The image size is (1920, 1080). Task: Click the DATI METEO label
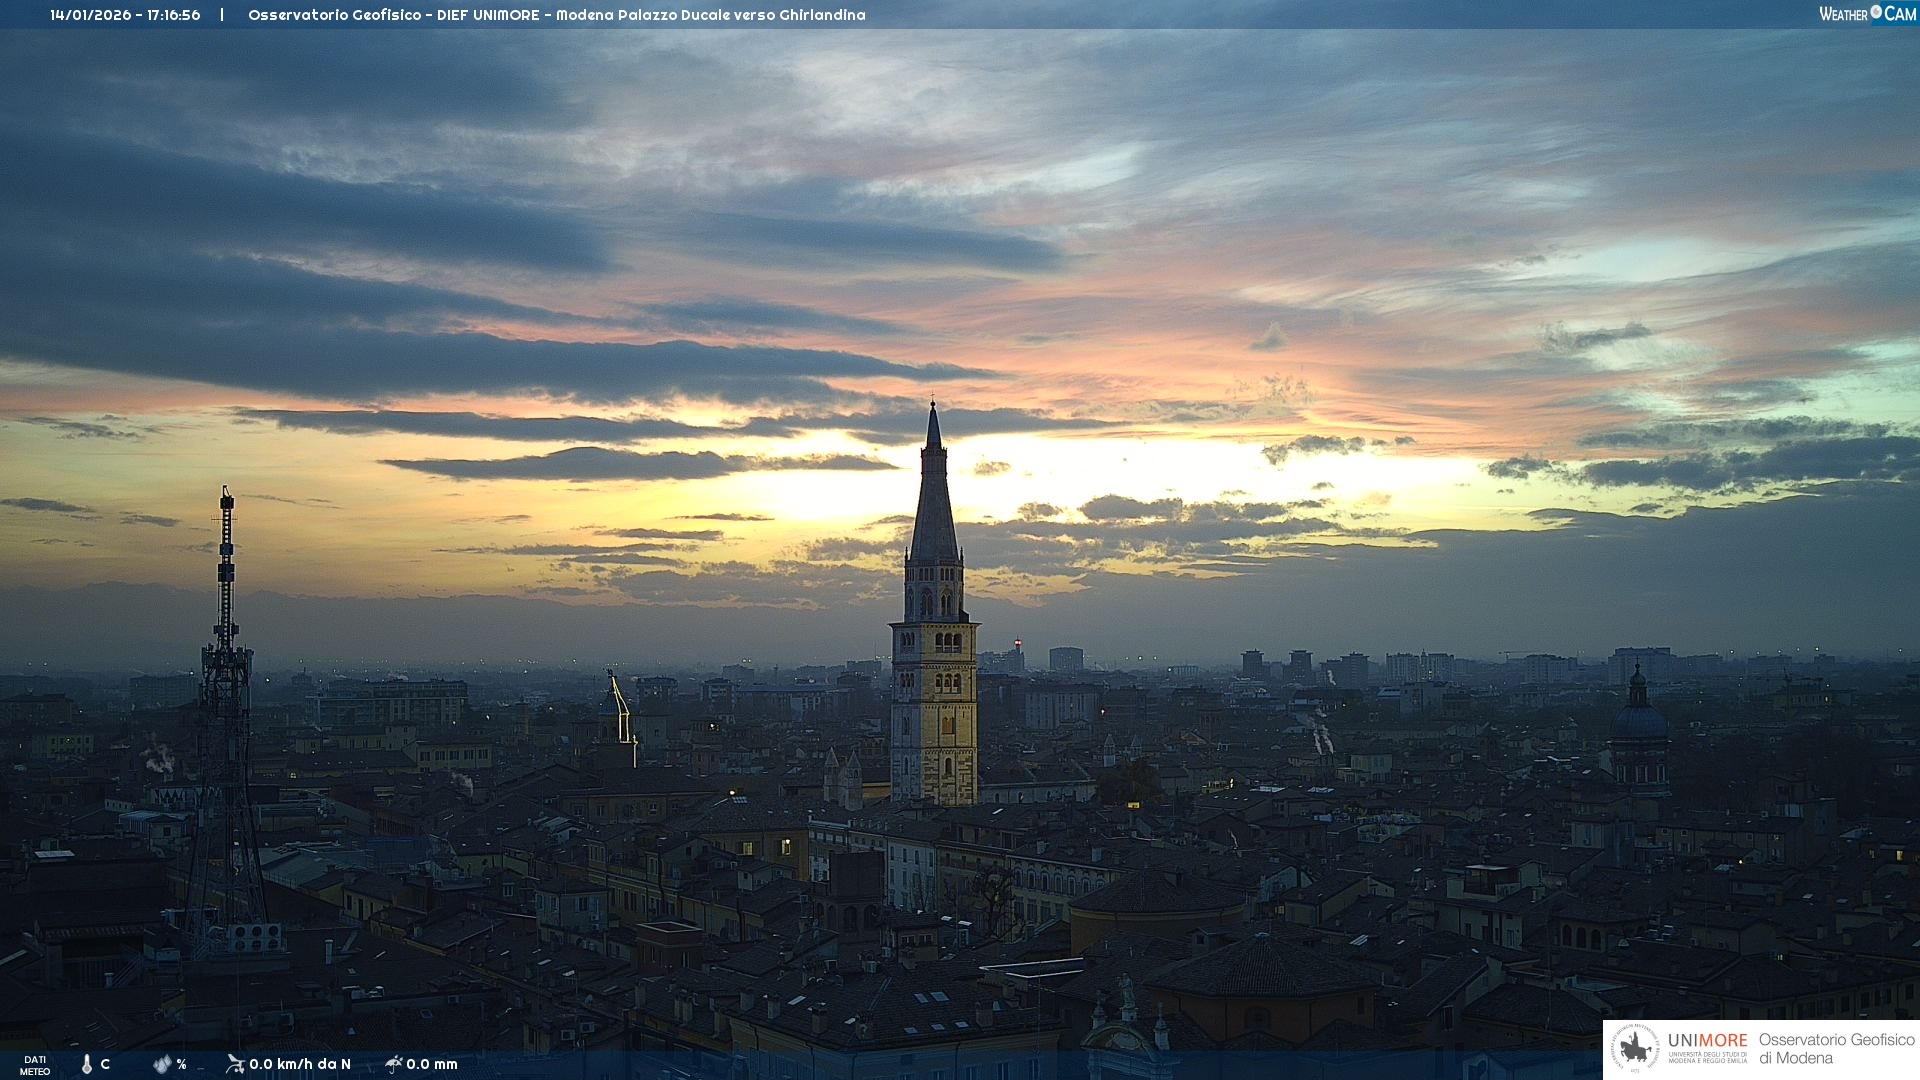tap(35, 1065)
